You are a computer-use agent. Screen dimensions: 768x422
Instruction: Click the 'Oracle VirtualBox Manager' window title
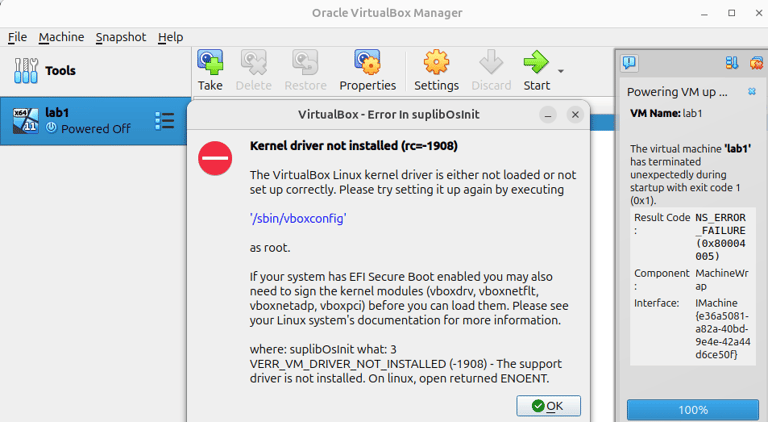(x=387, y=13)
